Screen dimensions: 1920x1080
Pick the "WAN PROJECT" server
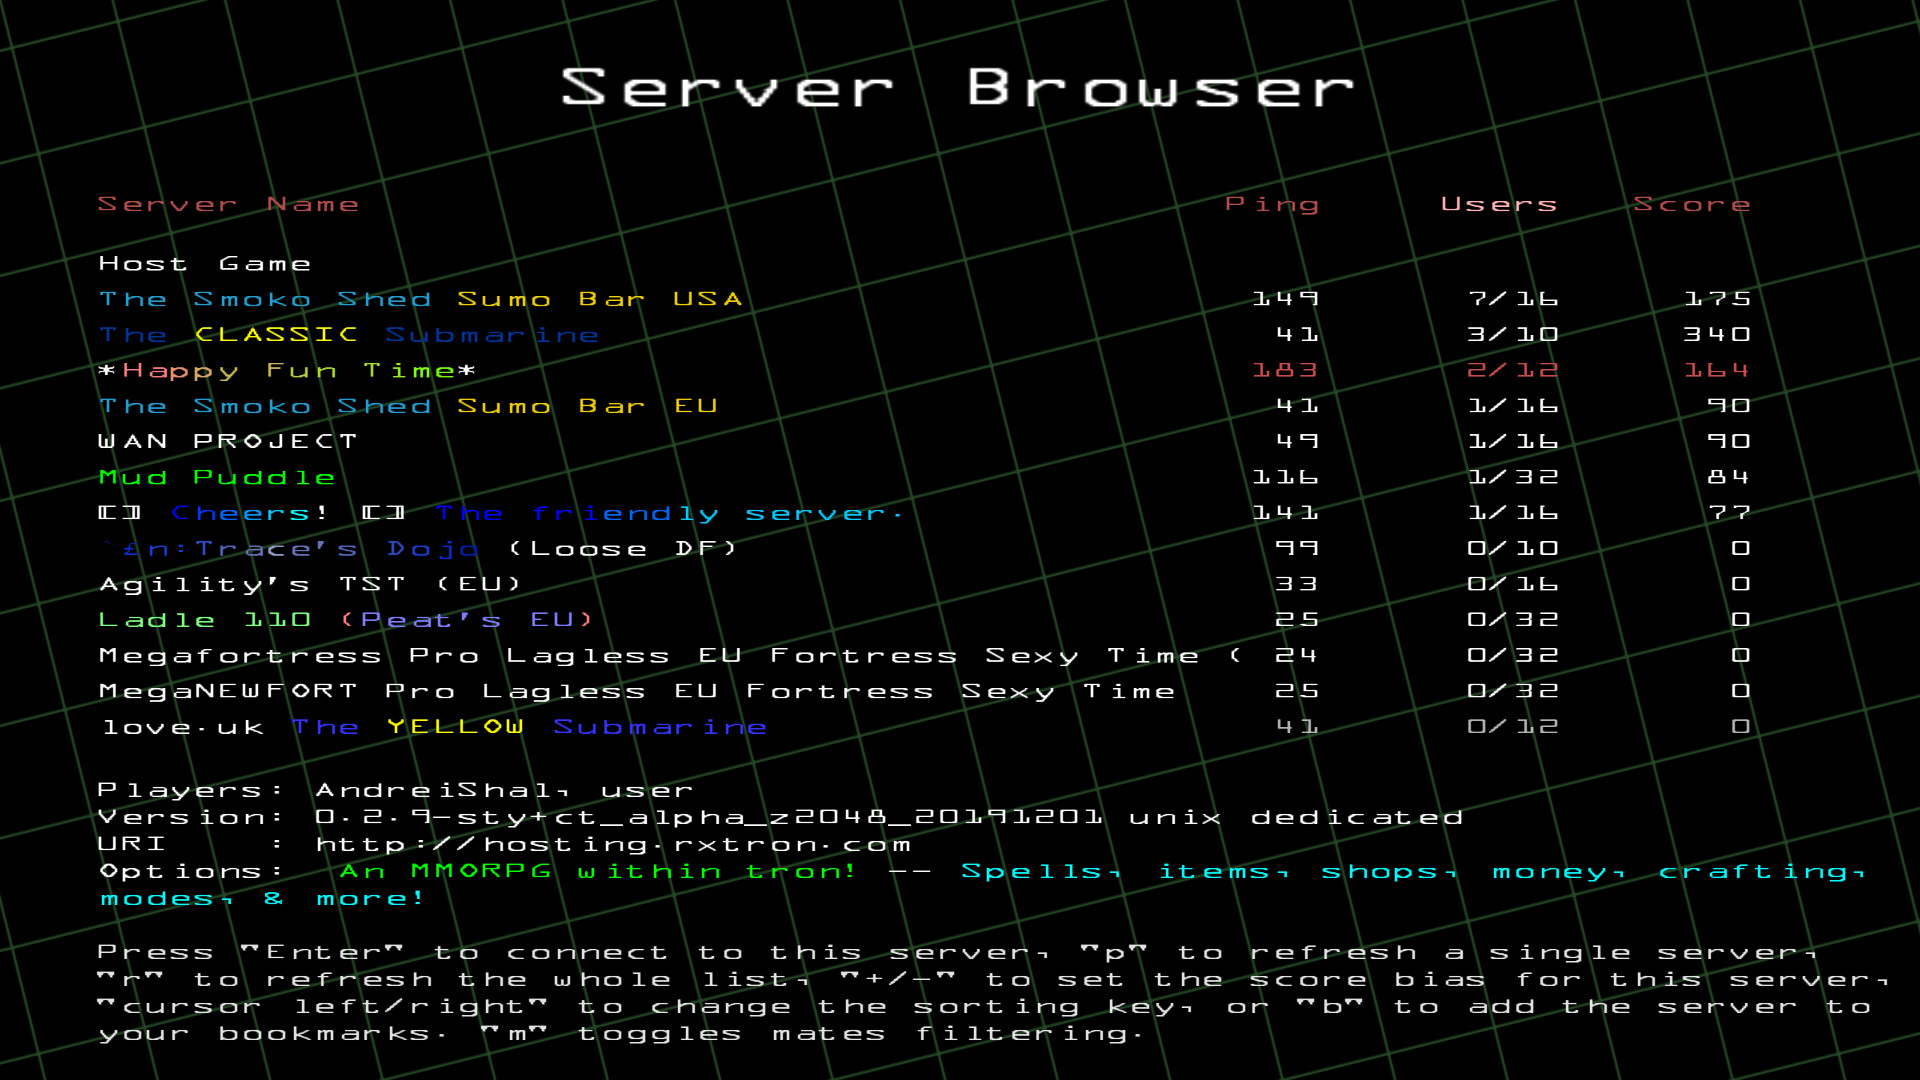click(x=228, y=440)
